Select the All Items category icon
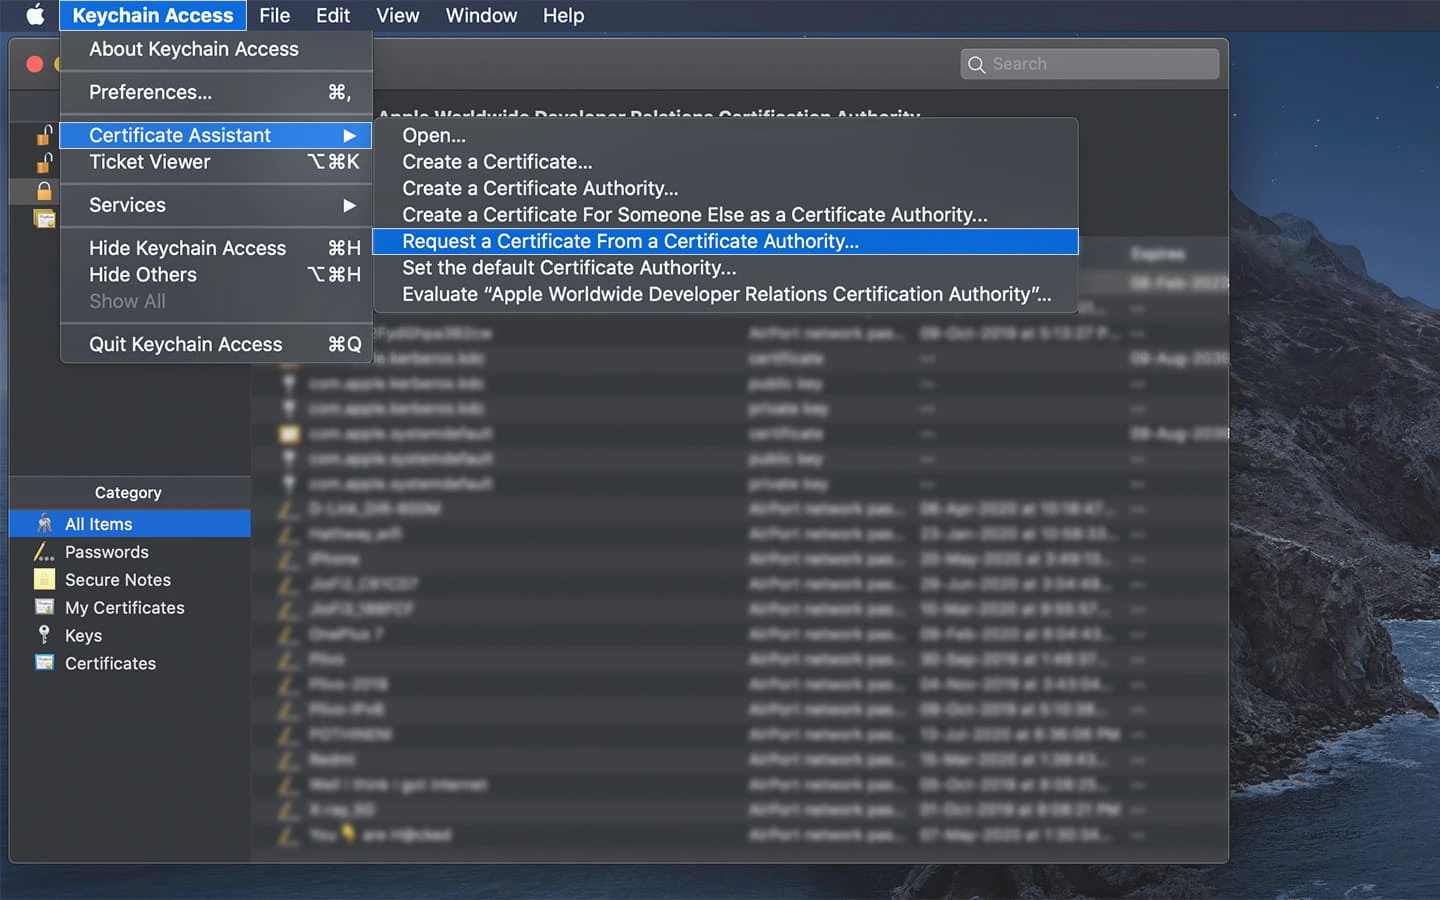The image size is (1440, 900). (x=44, y=524)
